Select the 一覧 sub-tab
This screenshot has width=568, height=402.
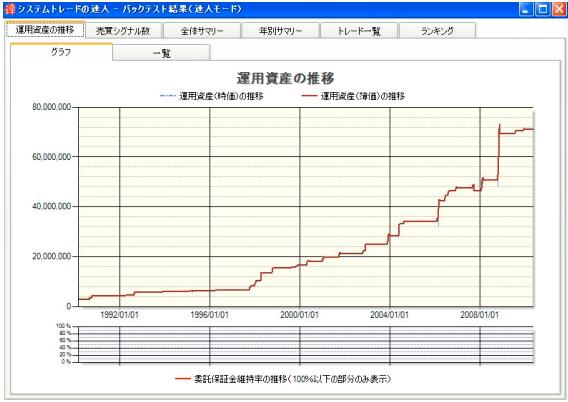coord(161,53)
